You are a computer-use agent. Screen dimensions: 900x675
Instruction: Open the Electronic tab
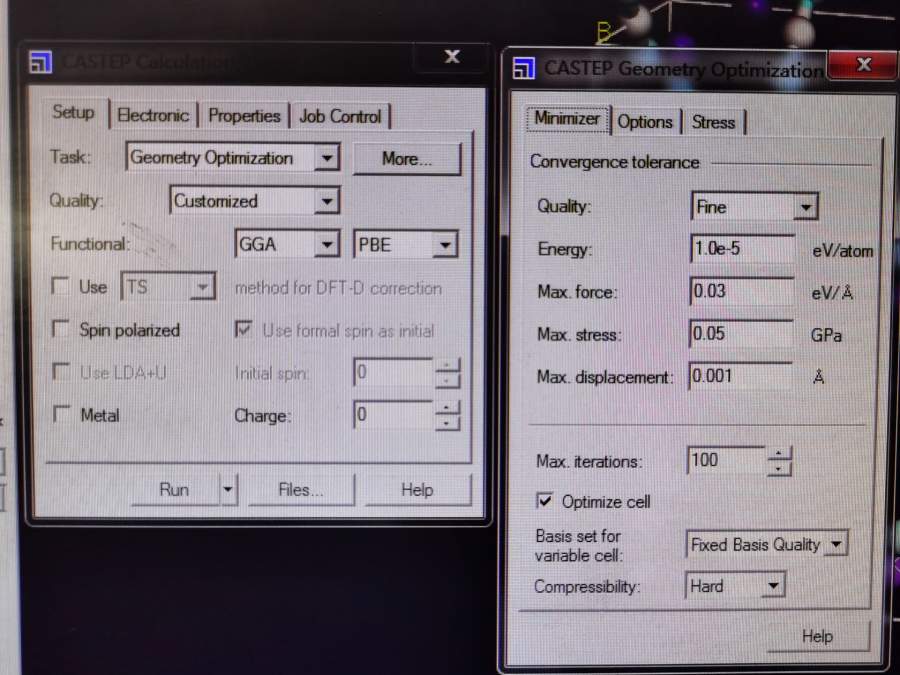point(153,115)
